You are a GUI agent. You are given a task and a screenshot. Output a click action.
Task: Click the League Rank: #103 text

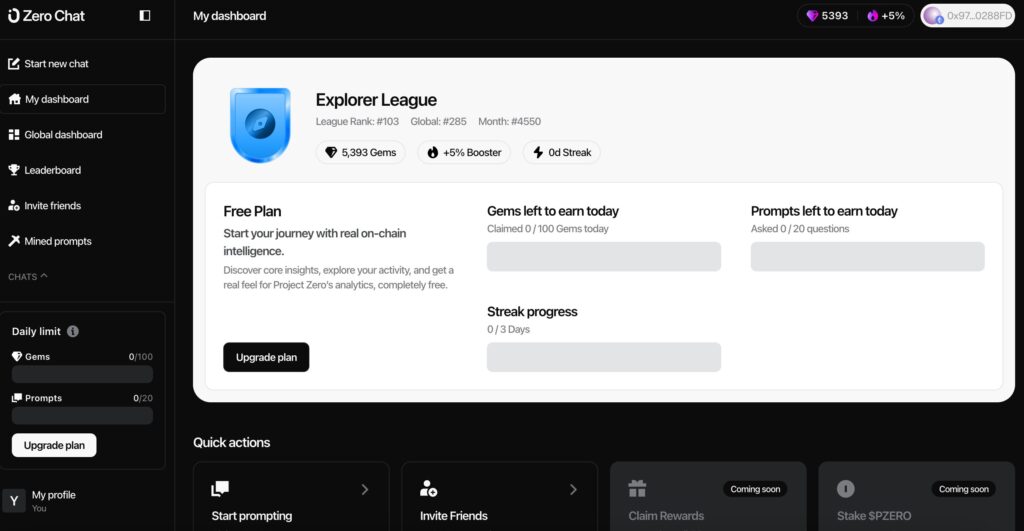(x=357, y=121)
